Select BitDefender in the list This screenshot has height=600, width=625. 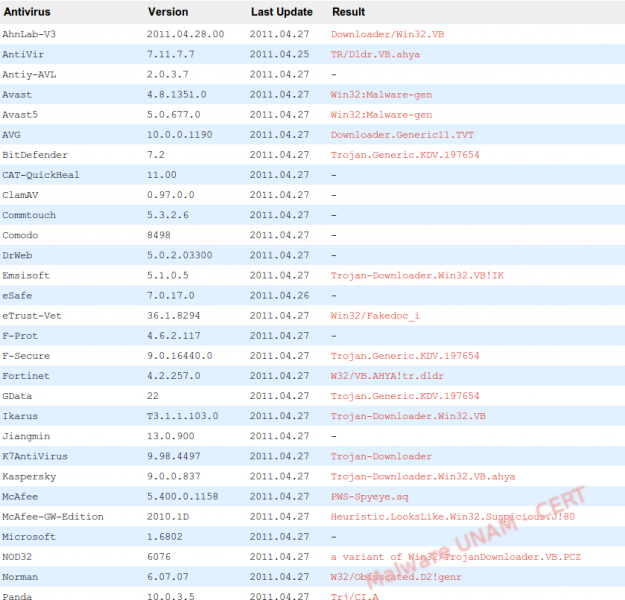point(35,155)
